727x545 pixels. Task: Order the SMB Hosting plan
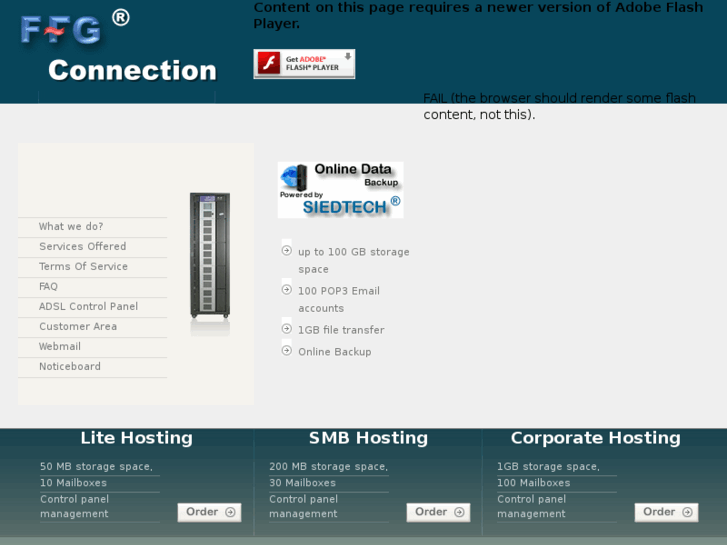[x=439, y=512]
